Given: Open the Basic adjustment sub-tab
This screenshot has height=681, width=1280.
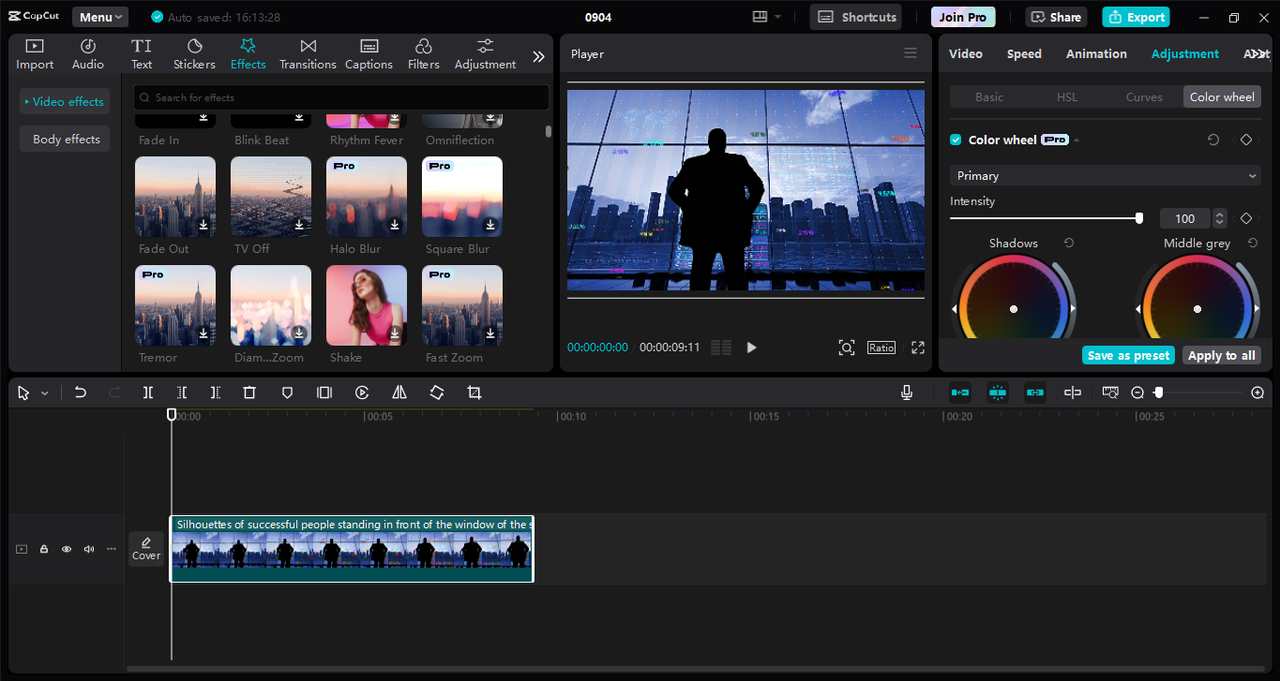Looking at the screenshot, I should click(989, 97).
